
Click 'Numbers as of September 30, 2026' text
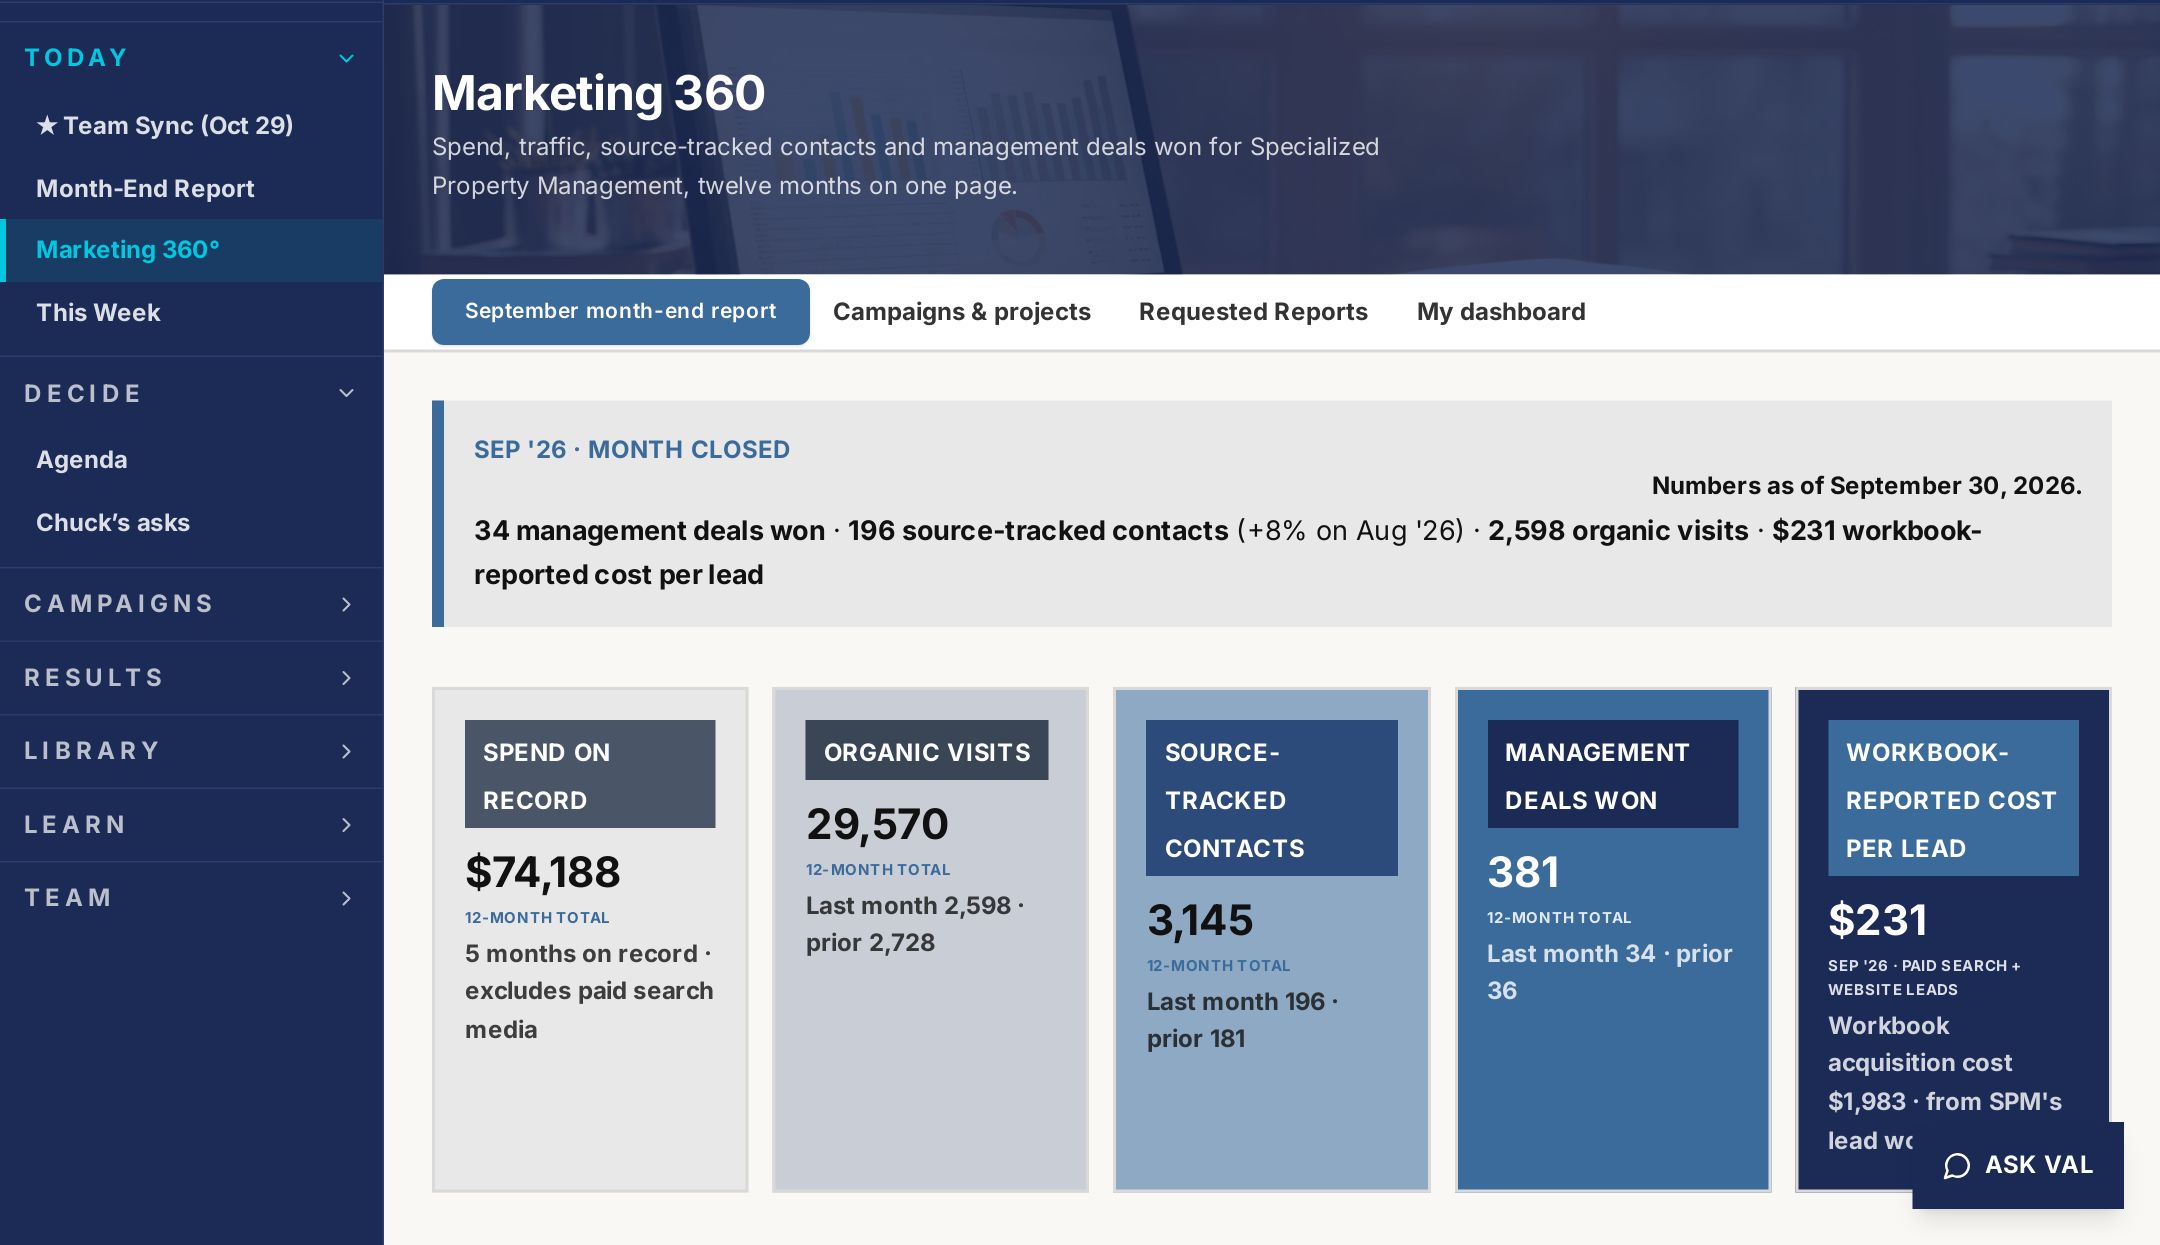coord(1867,485)
